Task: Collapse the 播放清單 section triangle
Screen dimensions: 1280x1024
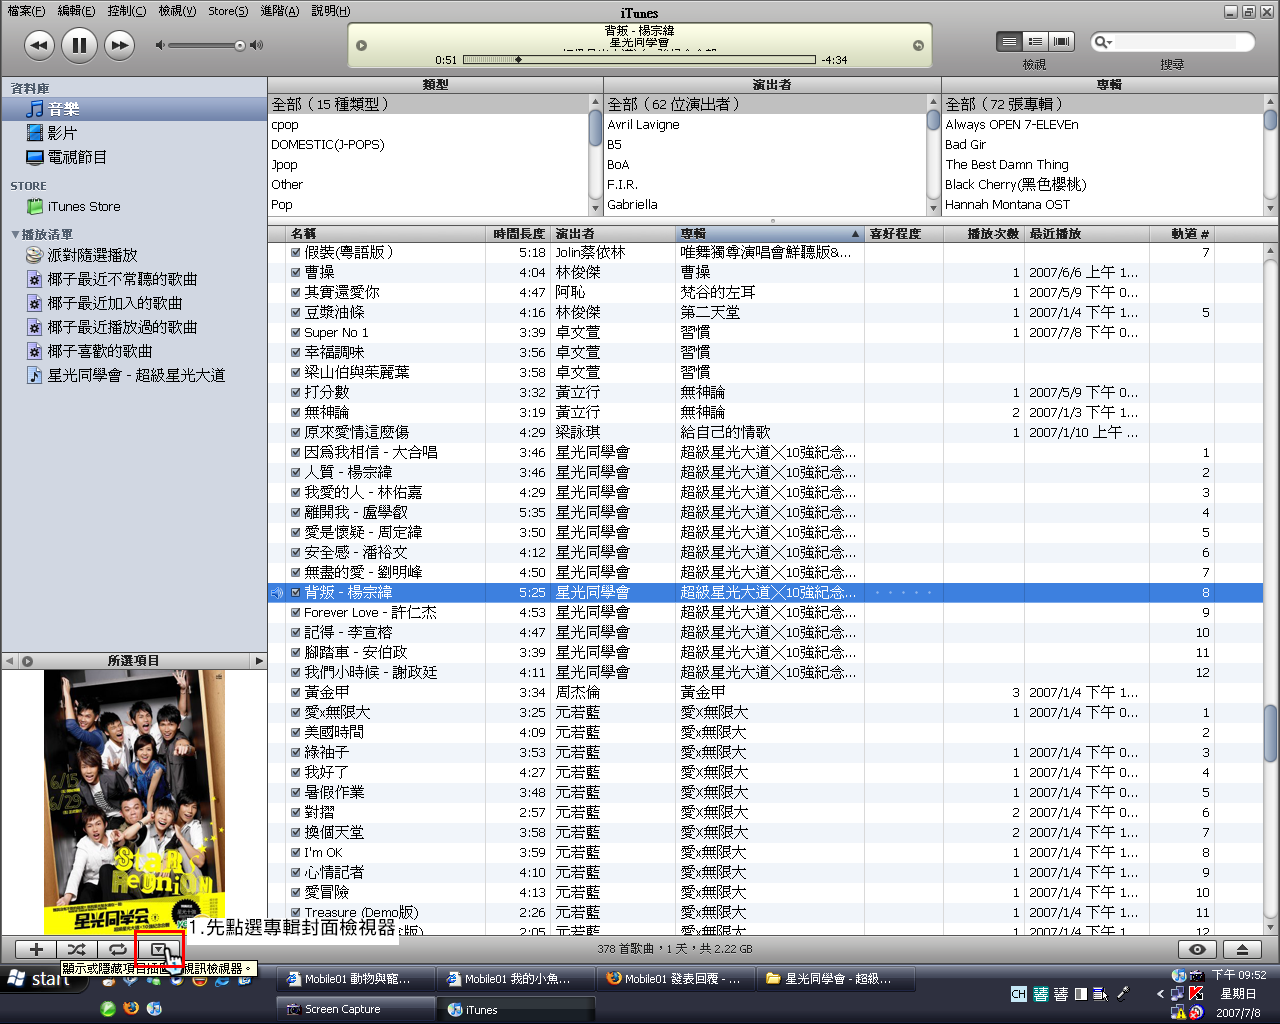Action: point(15,234)
